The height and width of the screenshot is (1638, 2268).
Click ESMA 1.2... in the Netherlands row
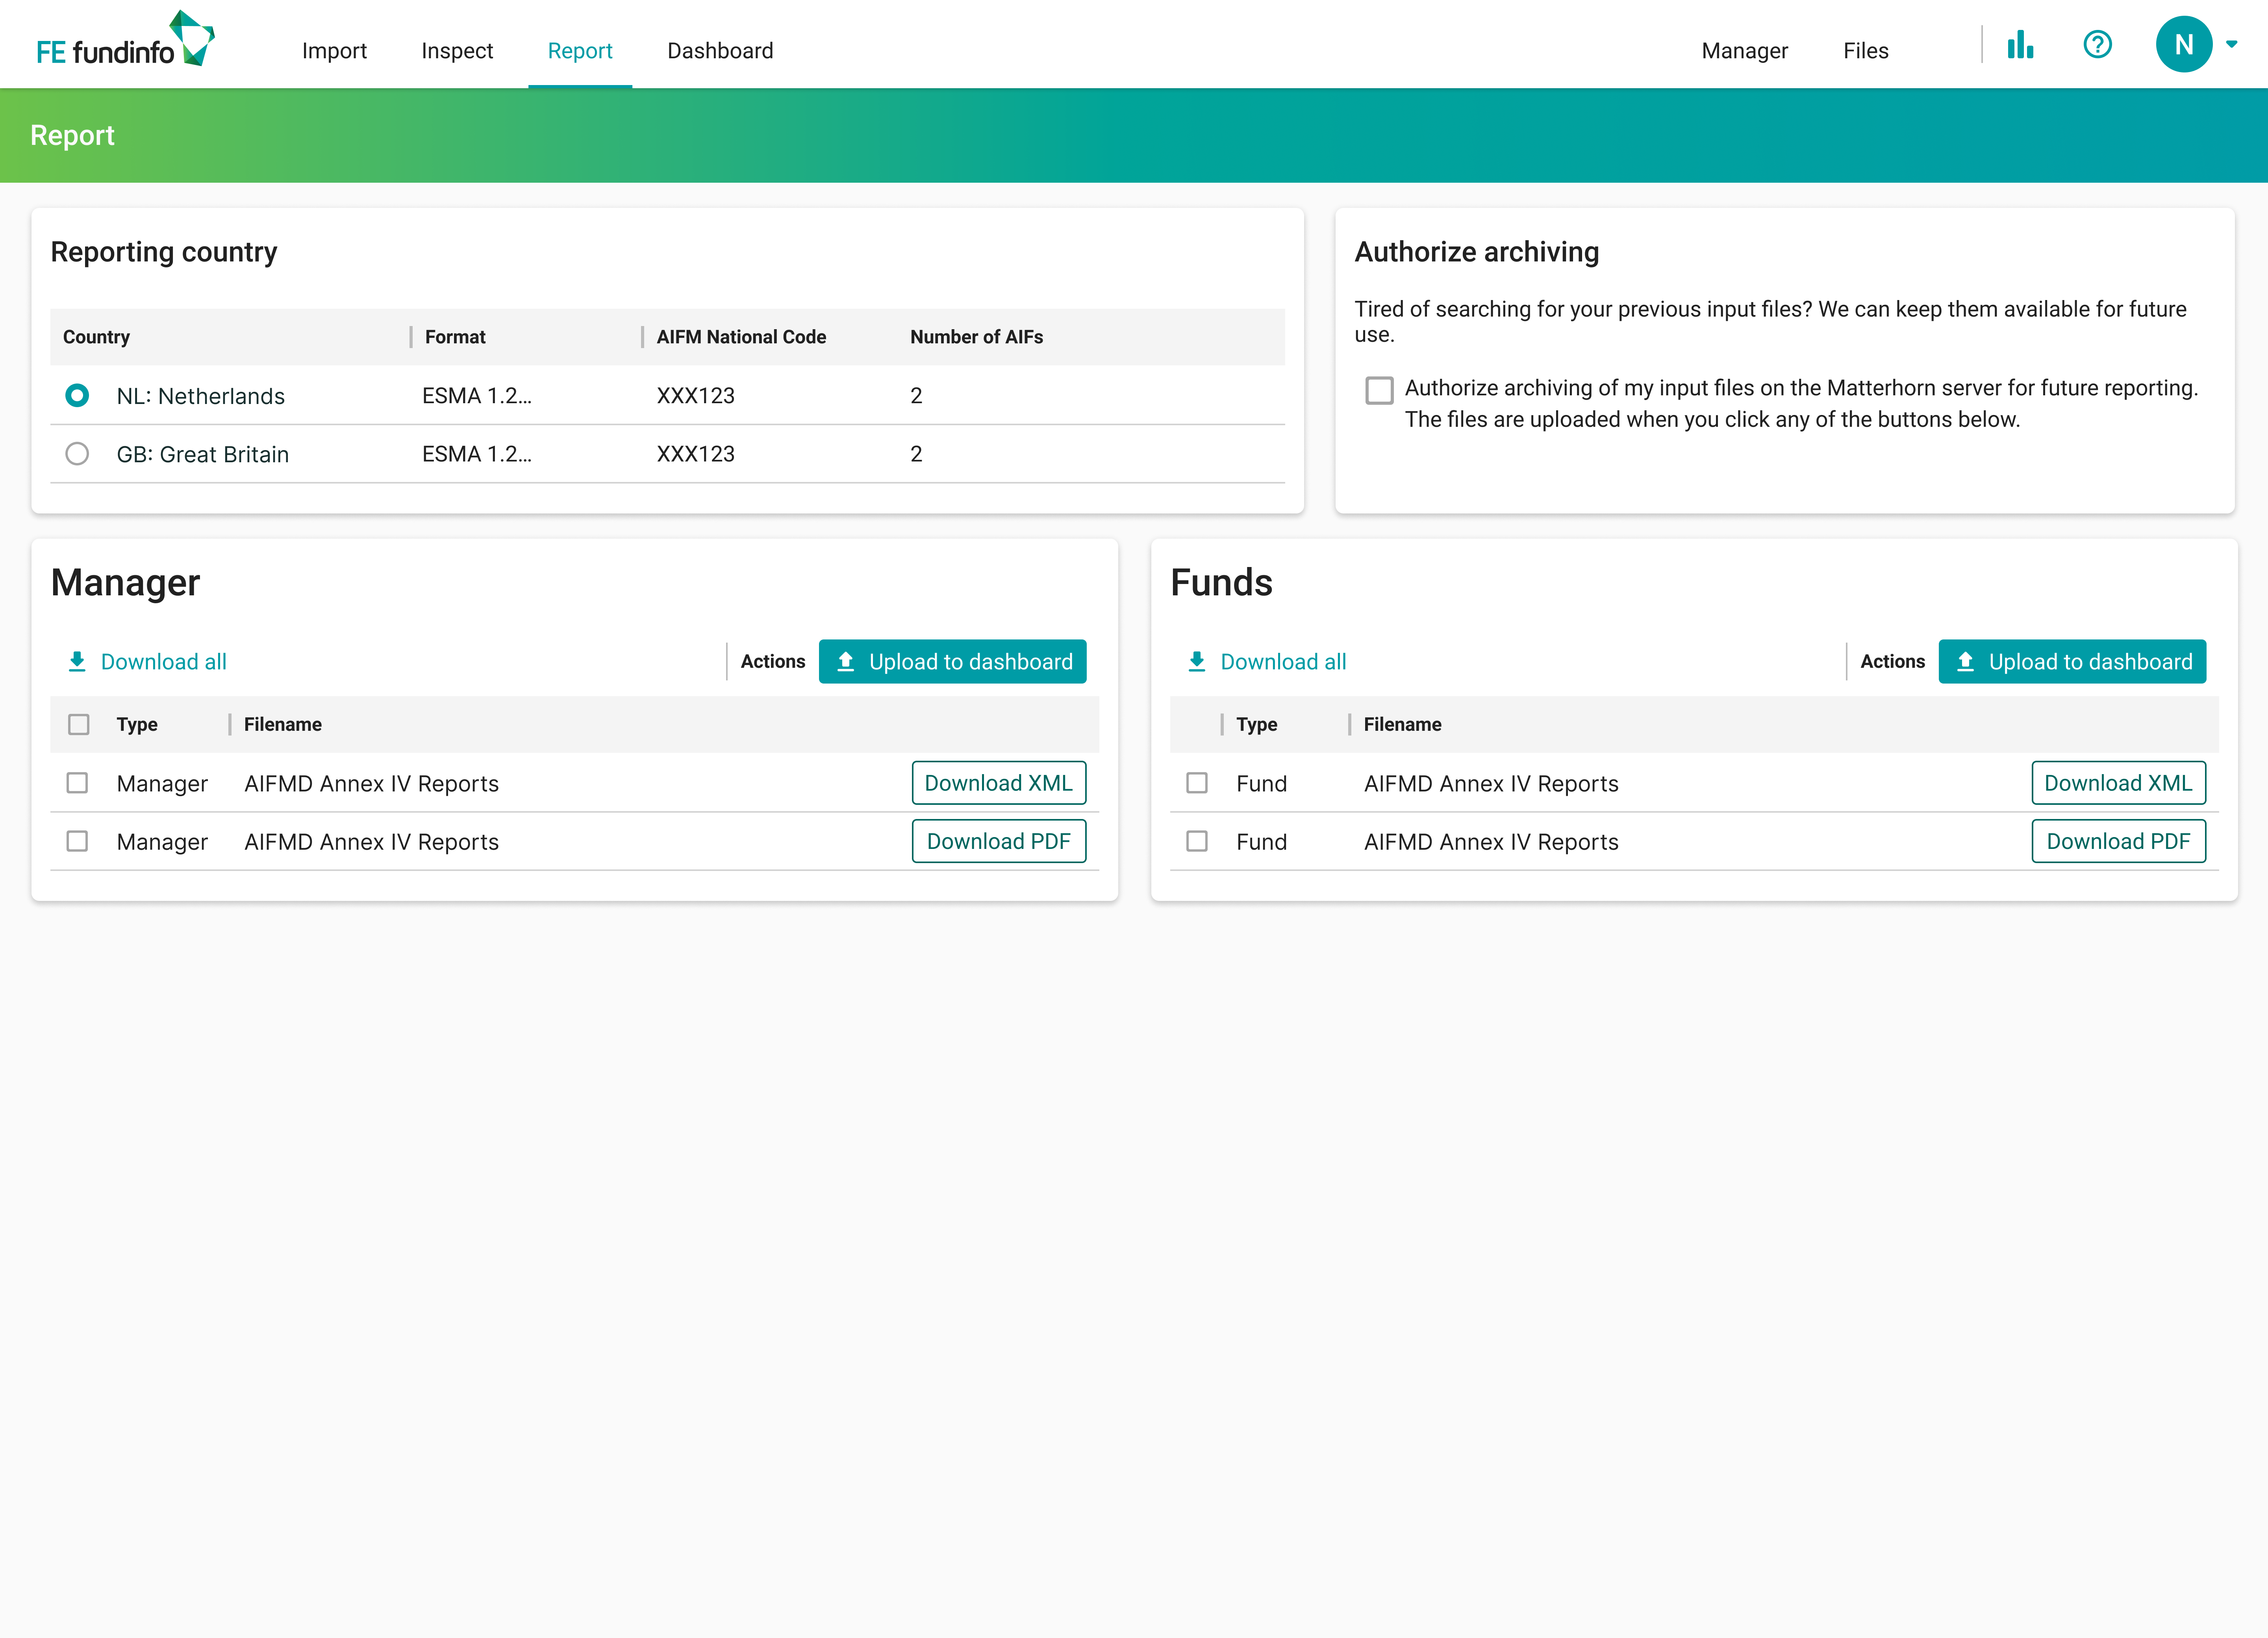pyautogui.click(x=476, y=396)
